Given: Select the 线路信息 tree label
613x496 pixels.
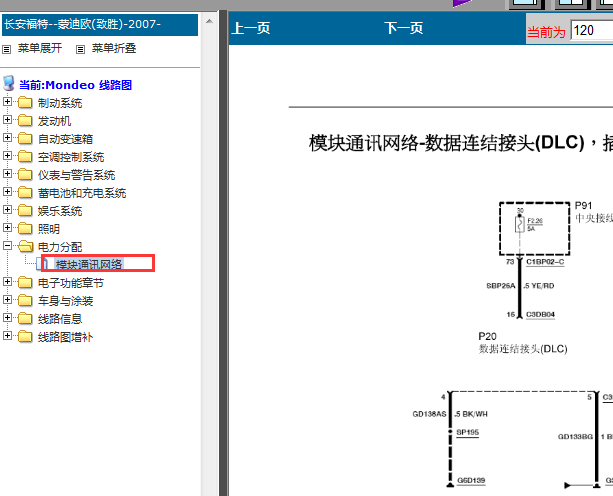Looking at the screenshot, I should pos(60,319).
